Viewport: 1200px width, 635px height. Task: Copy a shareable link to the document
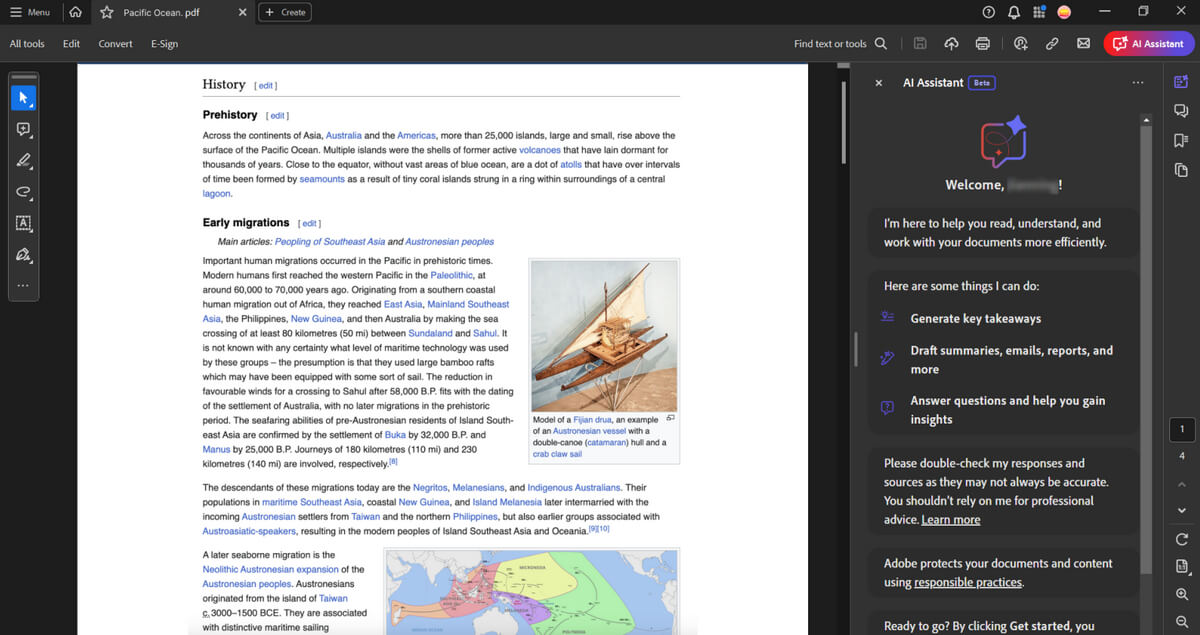(x=1051, y=43)
